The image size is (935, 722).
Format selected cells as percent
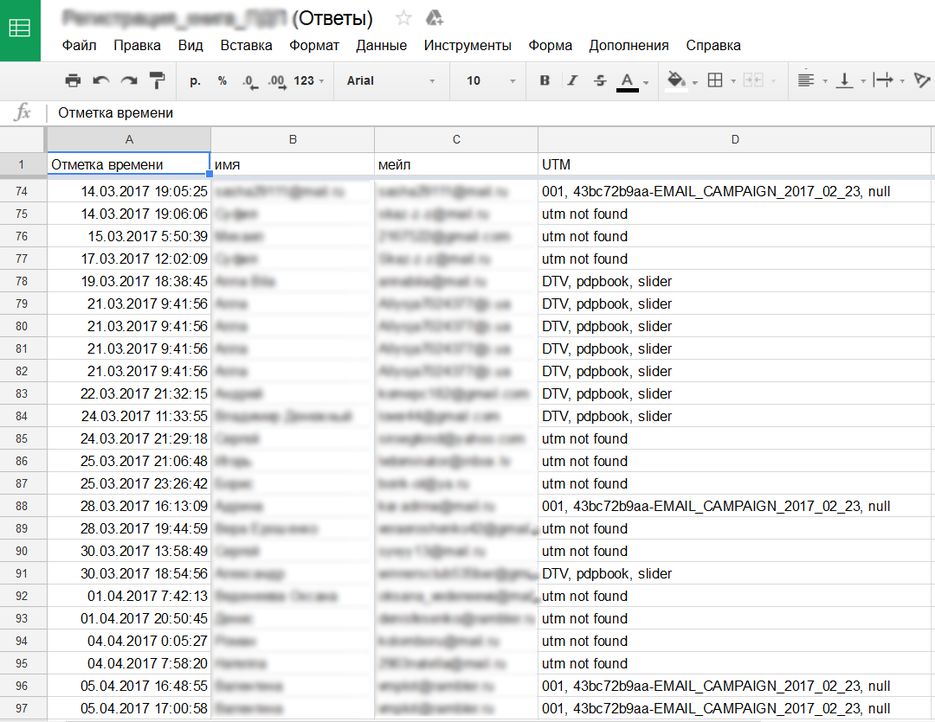pyautogui.click(x=222, y=80)
